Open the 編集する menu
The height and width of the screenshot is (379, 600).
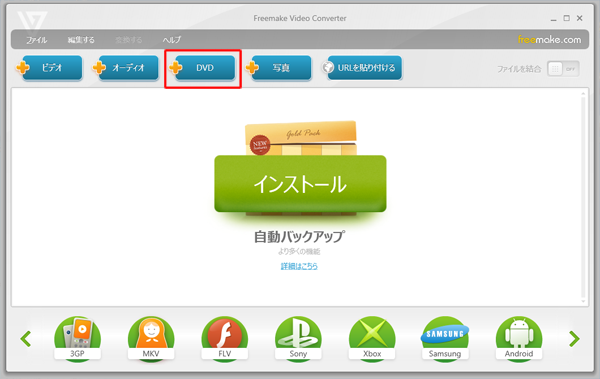coord(81,40)
